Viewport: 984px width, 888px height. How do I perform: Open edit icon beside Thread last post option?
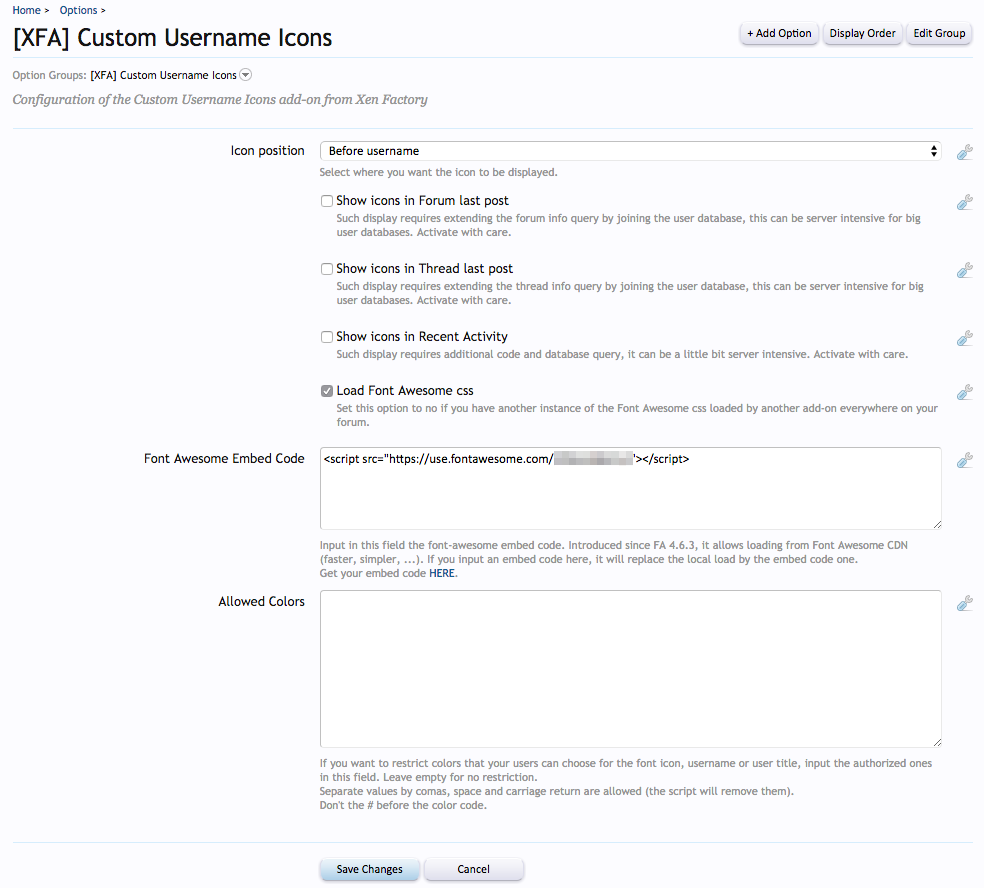pyautogui.click(x=965, y=270)
